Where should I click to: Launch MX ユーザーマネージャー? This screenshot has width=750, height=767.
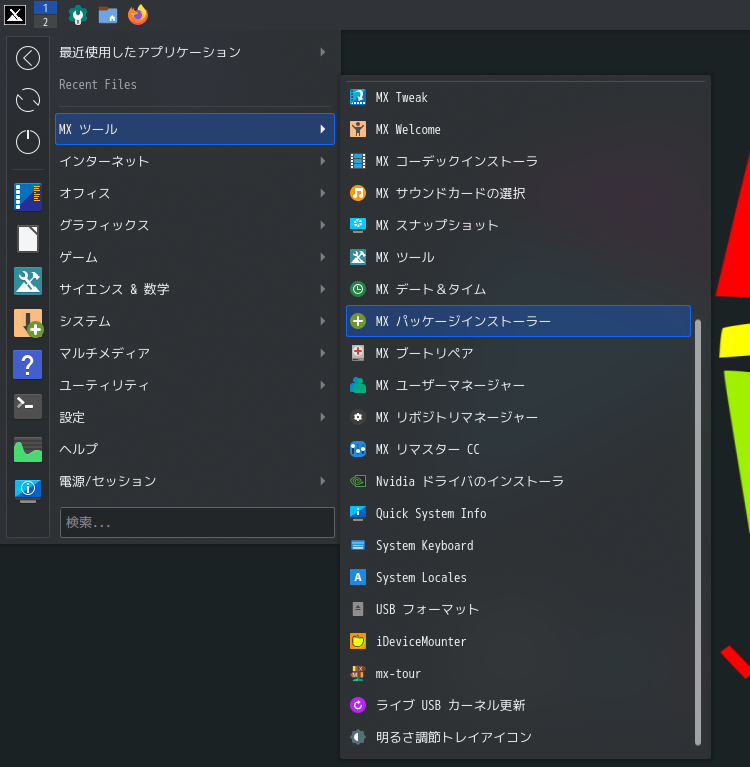click(x=518, y=385)
